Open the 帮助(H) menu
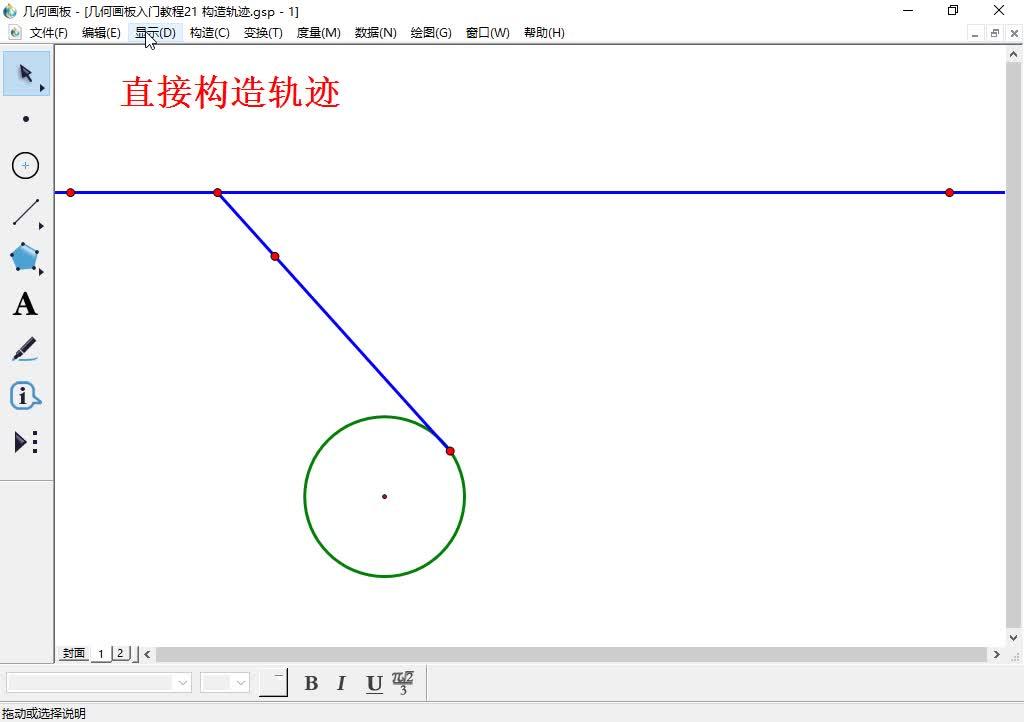Image resolution: width=1024 pixels, height=722 pixels. click(x=544, y=33)
